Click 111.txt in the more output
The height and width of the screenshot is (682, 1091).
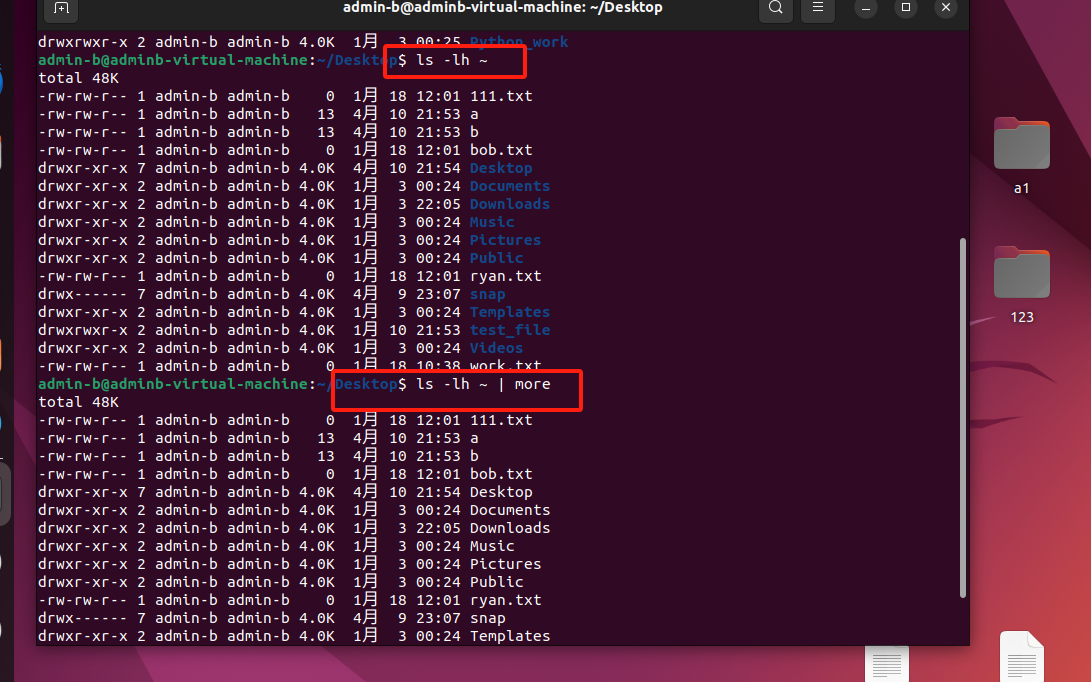point(501,420)
